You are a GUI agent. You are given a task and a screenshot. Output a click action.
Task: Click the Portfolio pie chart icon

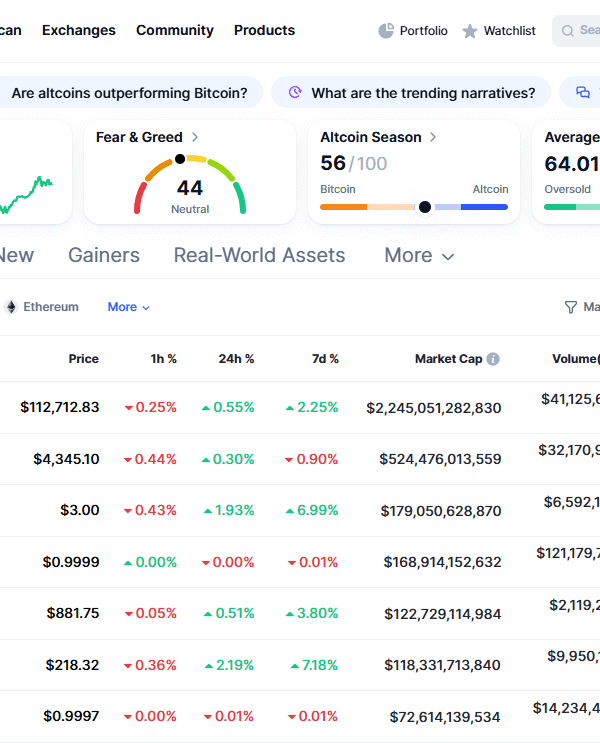(x=386, y=31)
